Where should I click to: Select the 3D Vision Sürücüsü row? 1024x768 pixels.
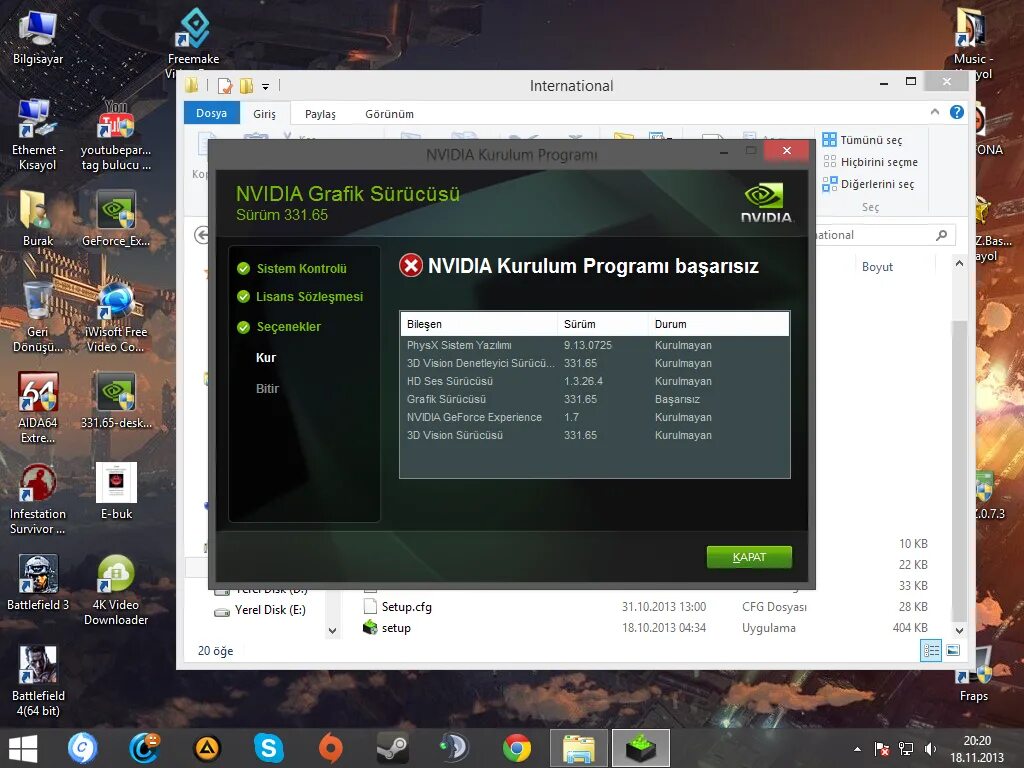[x=594, y=435]
